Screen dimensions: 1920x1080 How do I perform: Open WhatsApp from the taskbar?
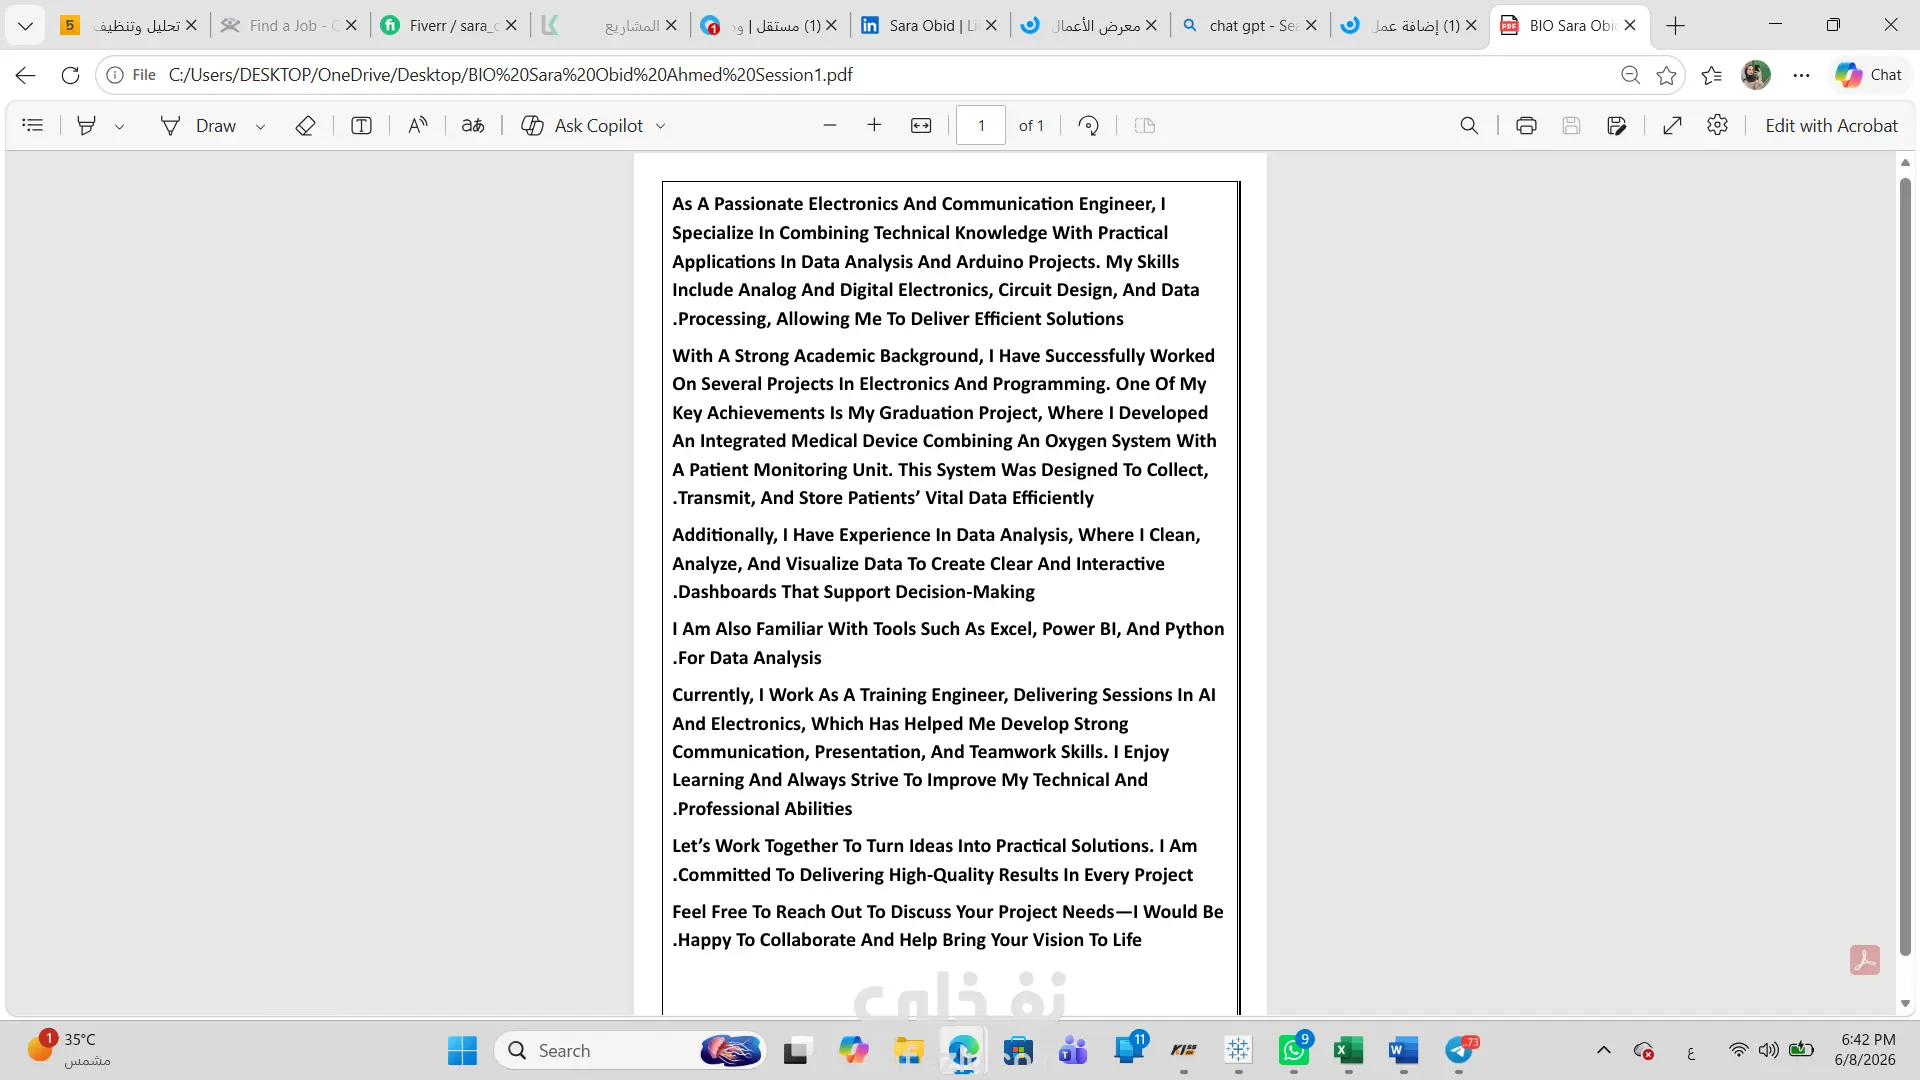point(1294,1050)
